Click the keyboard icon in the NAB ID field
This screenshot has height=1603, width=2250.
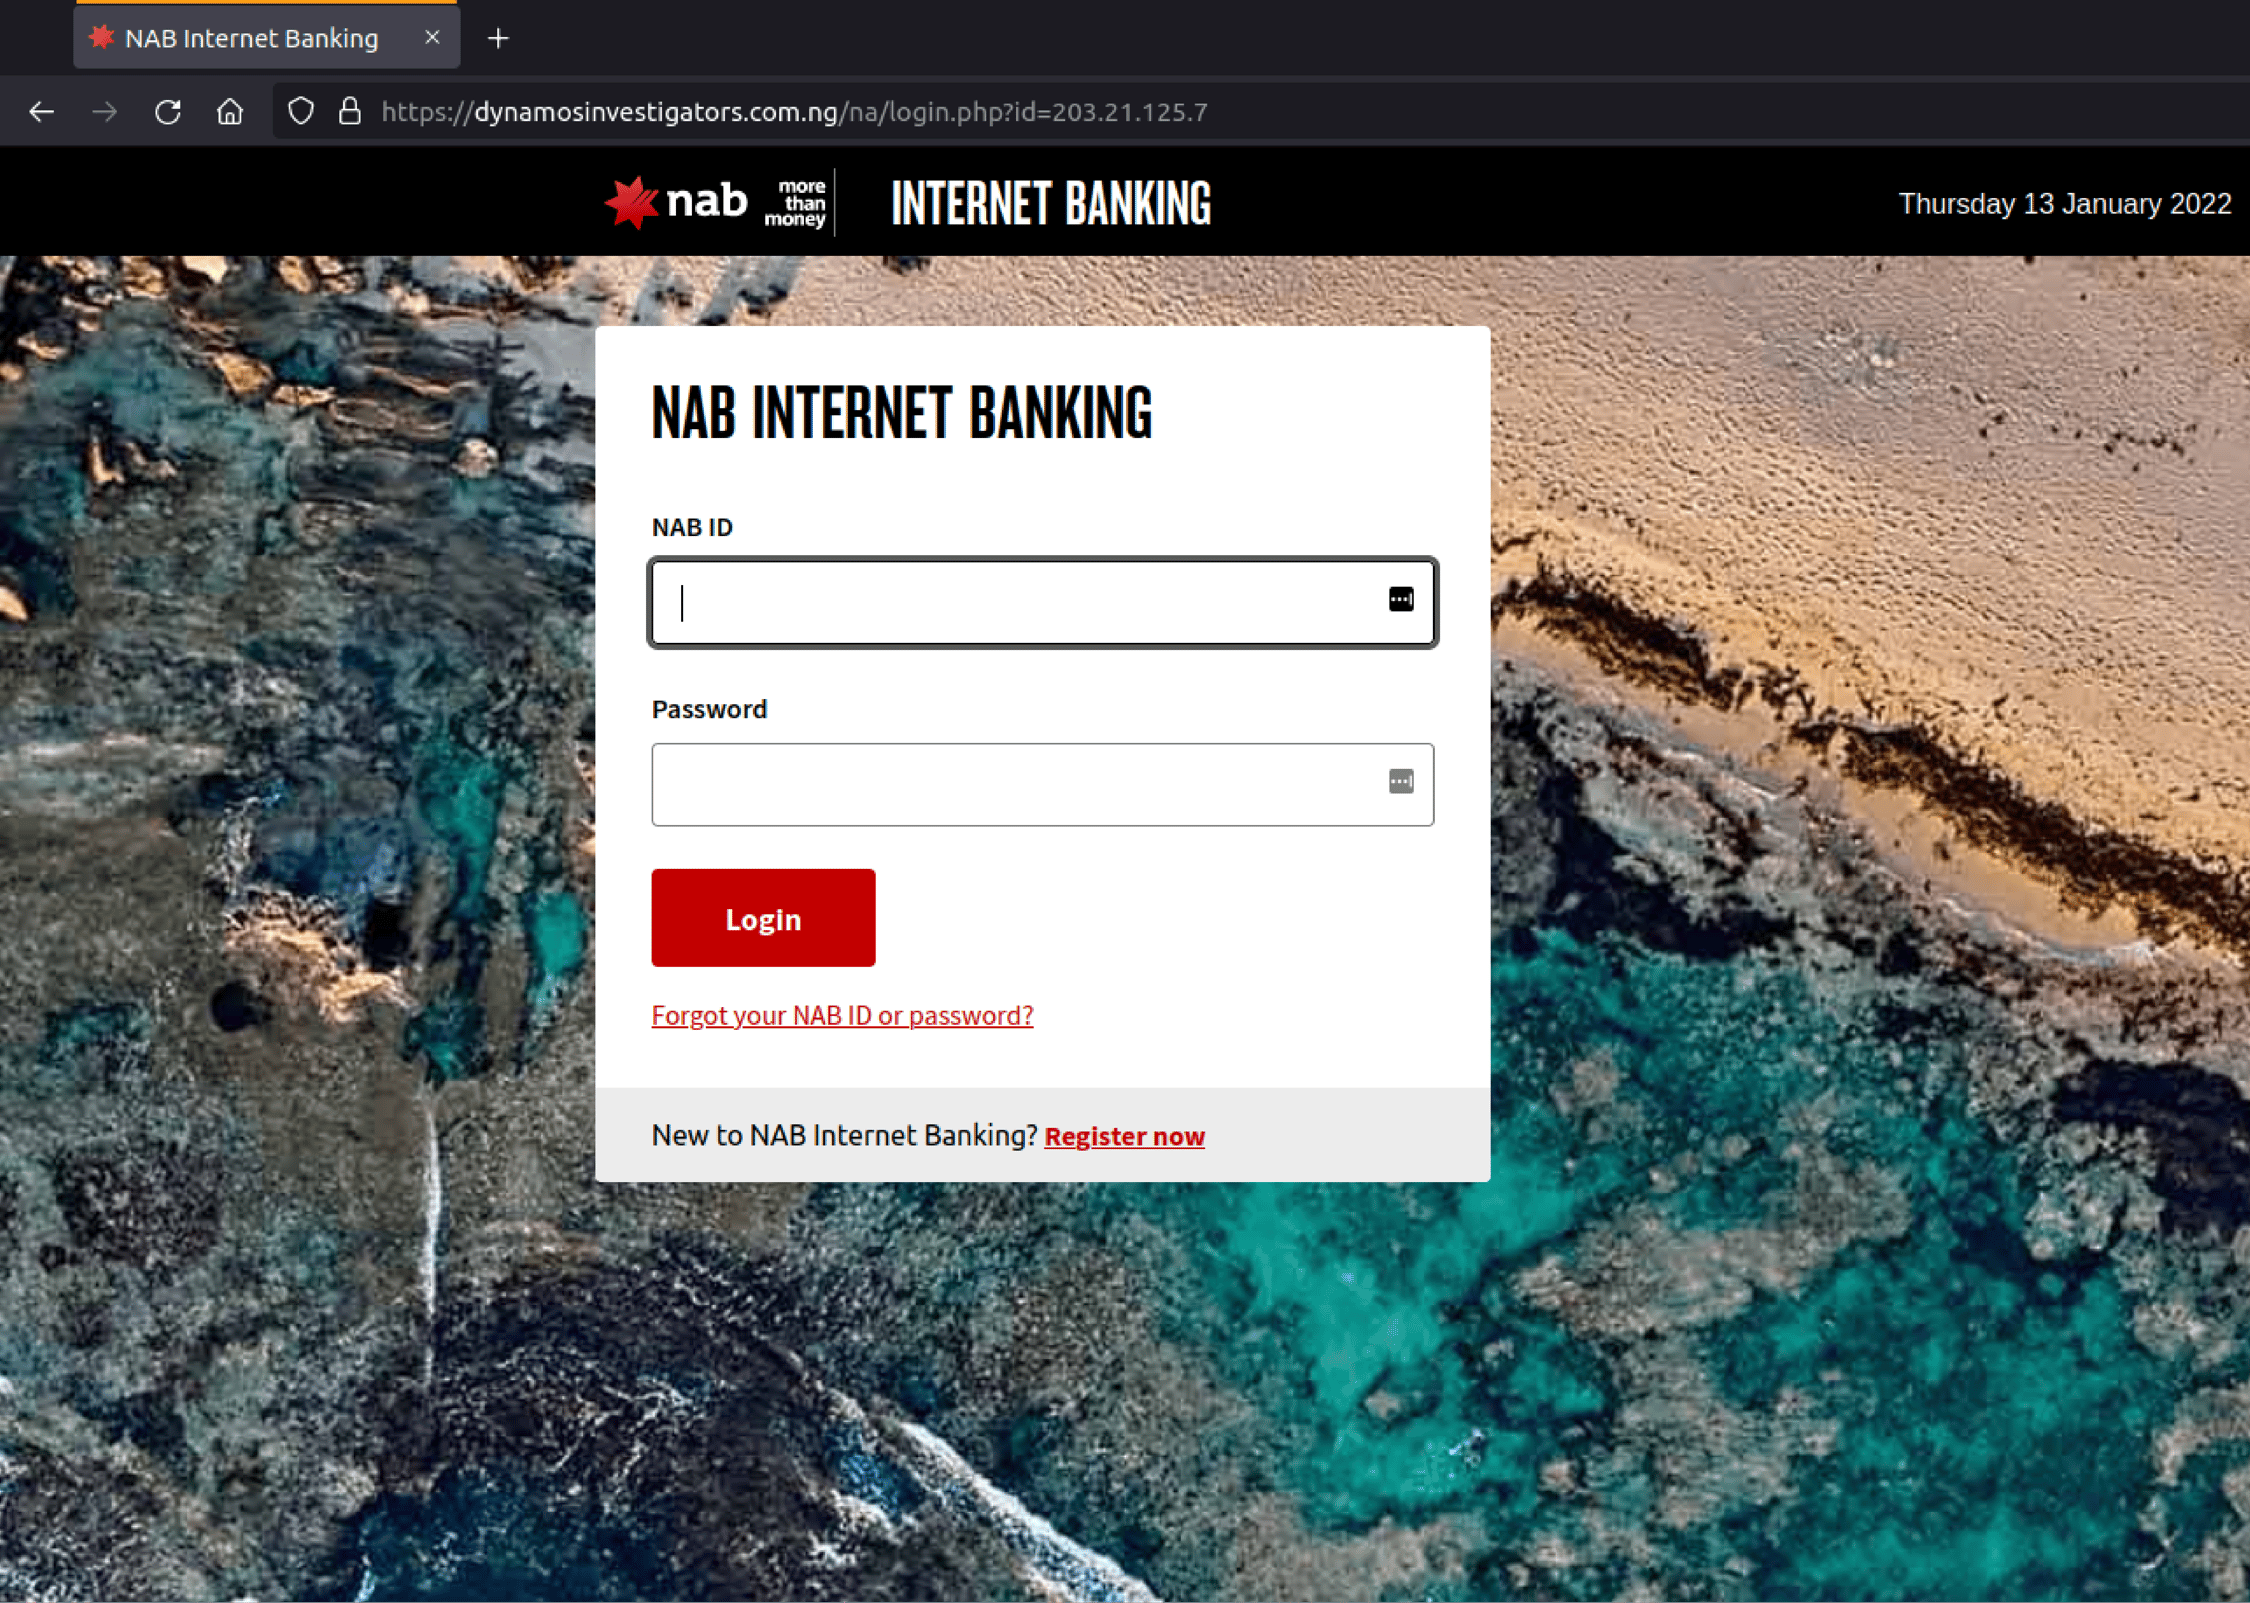1400,599
